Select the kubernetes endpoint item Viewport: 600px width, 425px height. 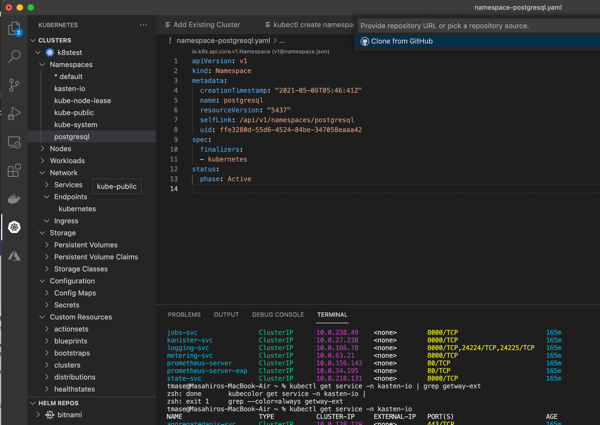77,209
